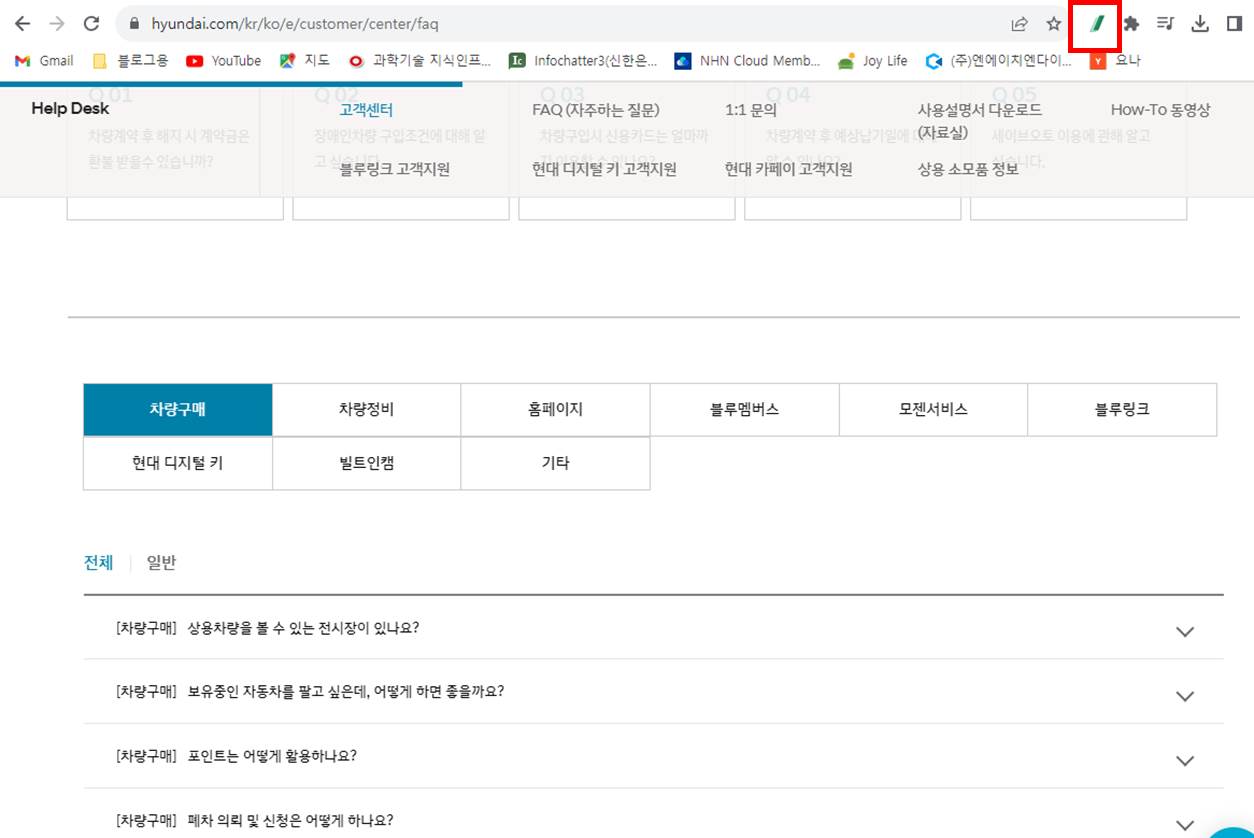Select the 블루링크 category tab
Screen dimensions: 1254x838
pos(1123,410)
